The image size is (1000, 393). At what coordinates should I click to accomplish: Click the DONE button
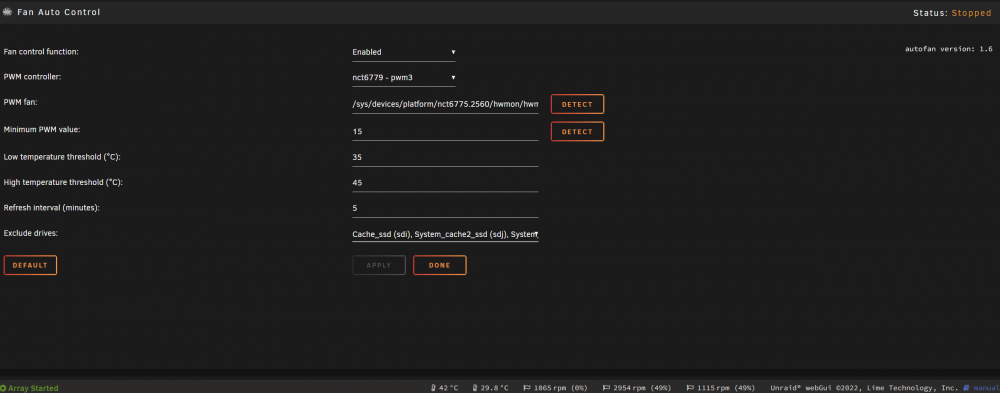pyautogui.click(x=439, y=265)
